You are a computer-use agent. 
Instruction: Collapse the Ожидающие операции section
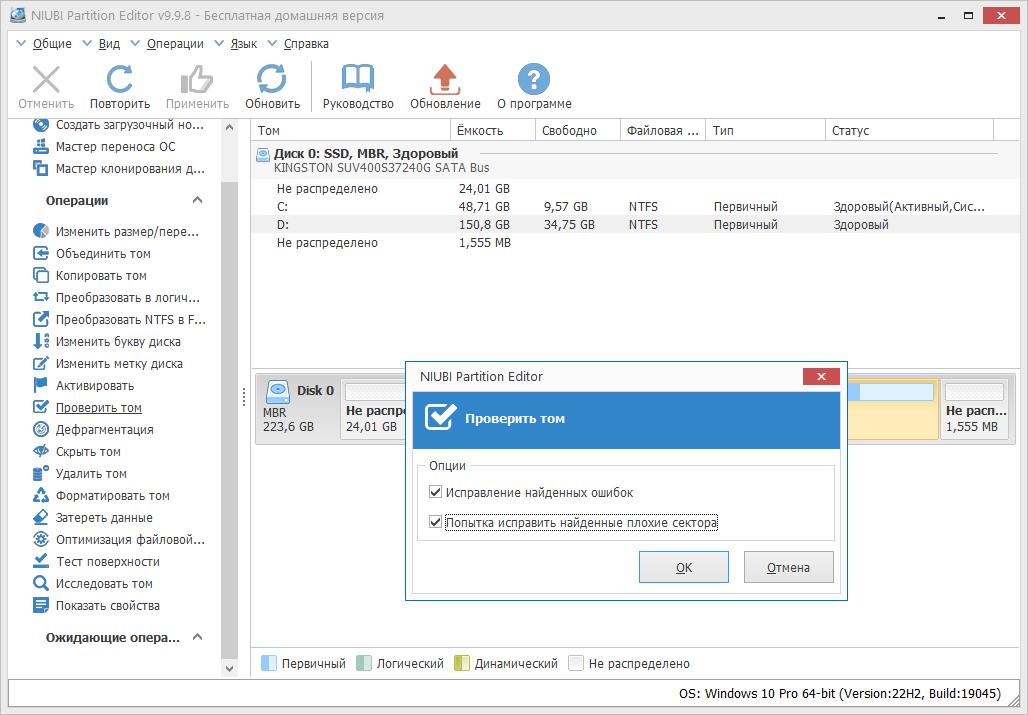pos(197,637)
